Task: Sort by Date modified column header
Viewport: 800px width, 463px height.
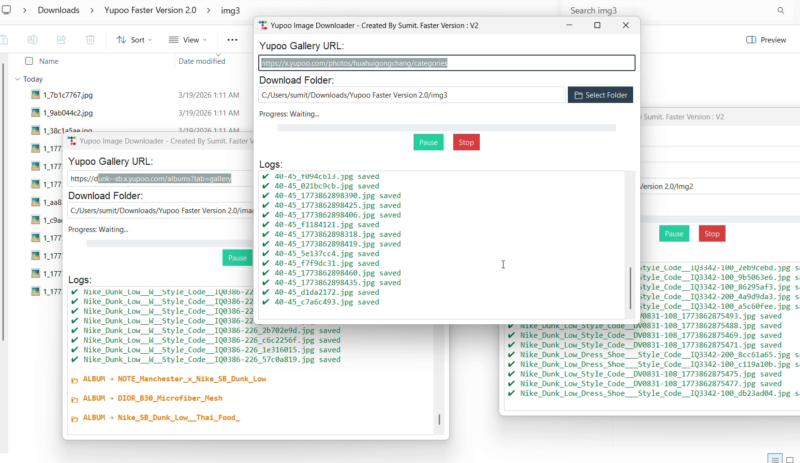Action: pos(202,61)
